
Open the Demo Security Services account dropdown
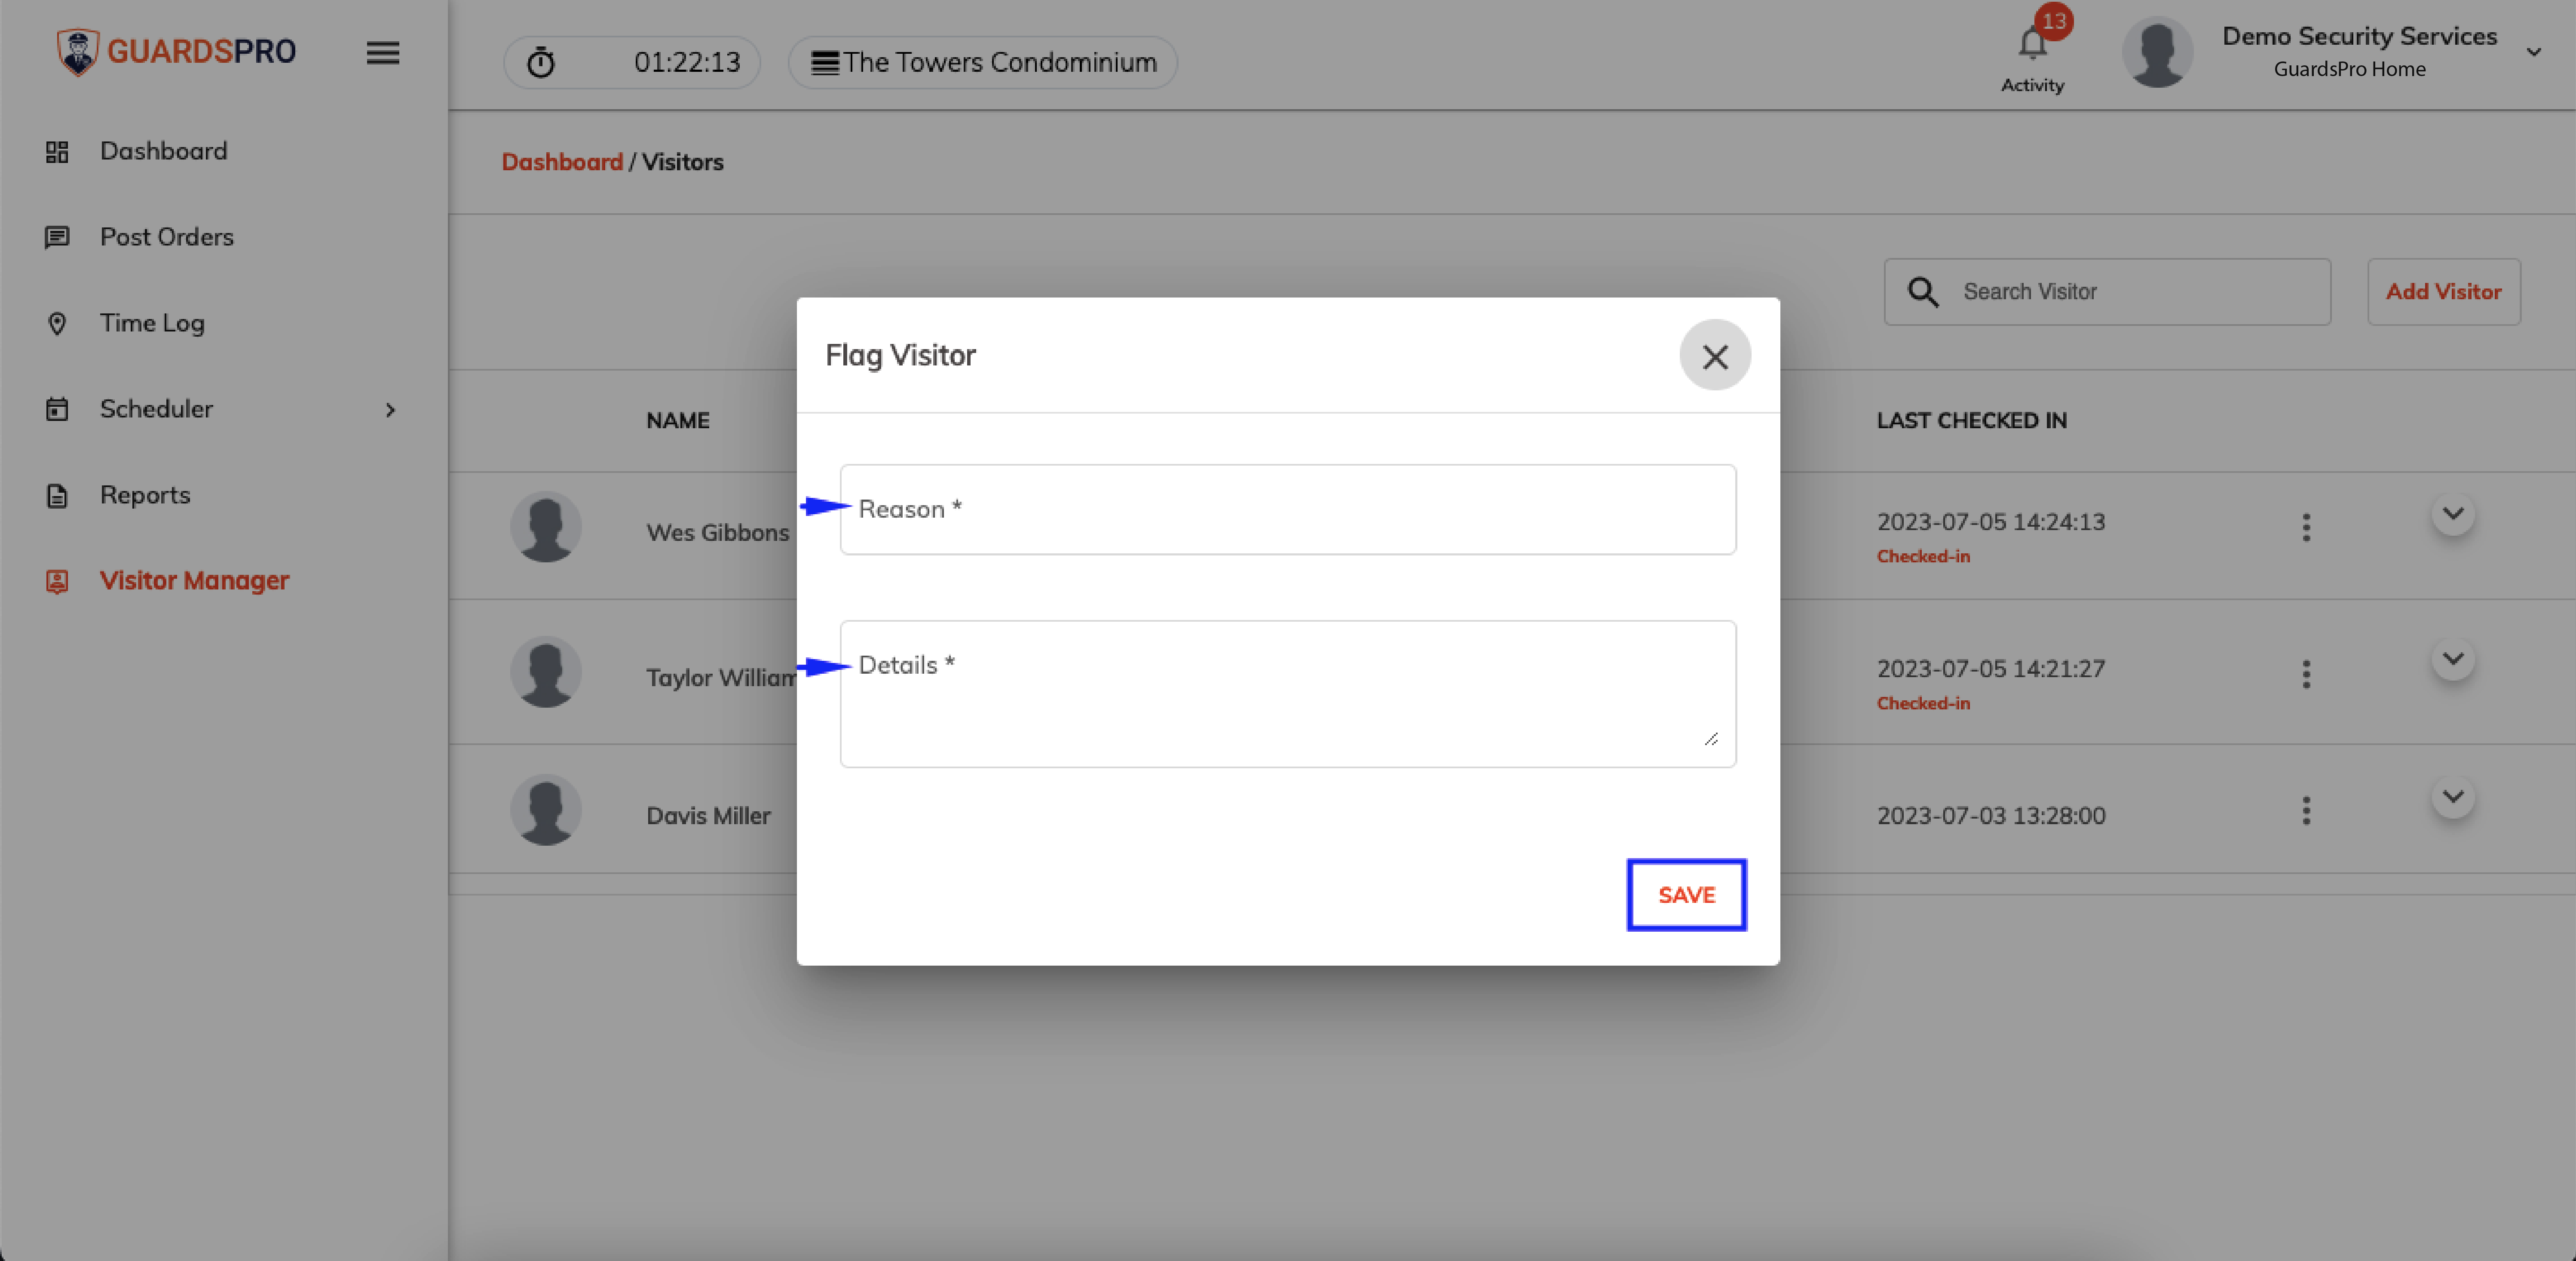(x=2533, y=52)
